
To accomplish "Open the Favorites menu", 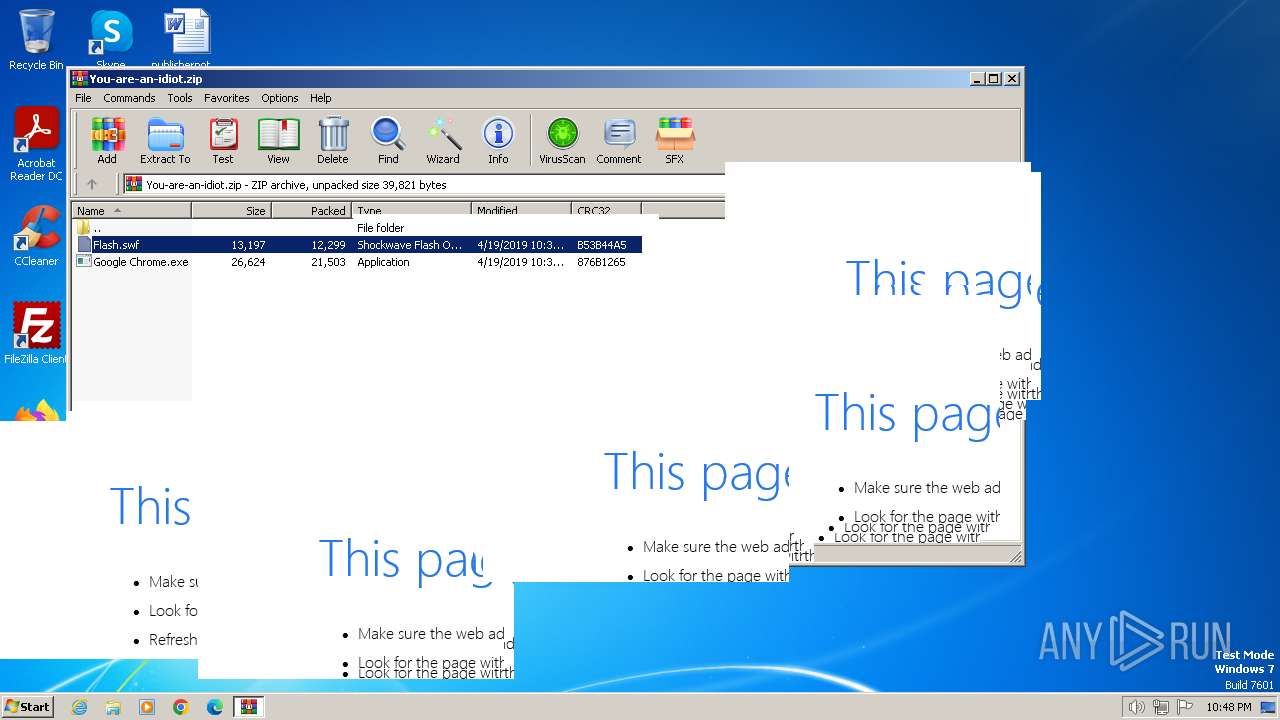I will click(227, 98).
